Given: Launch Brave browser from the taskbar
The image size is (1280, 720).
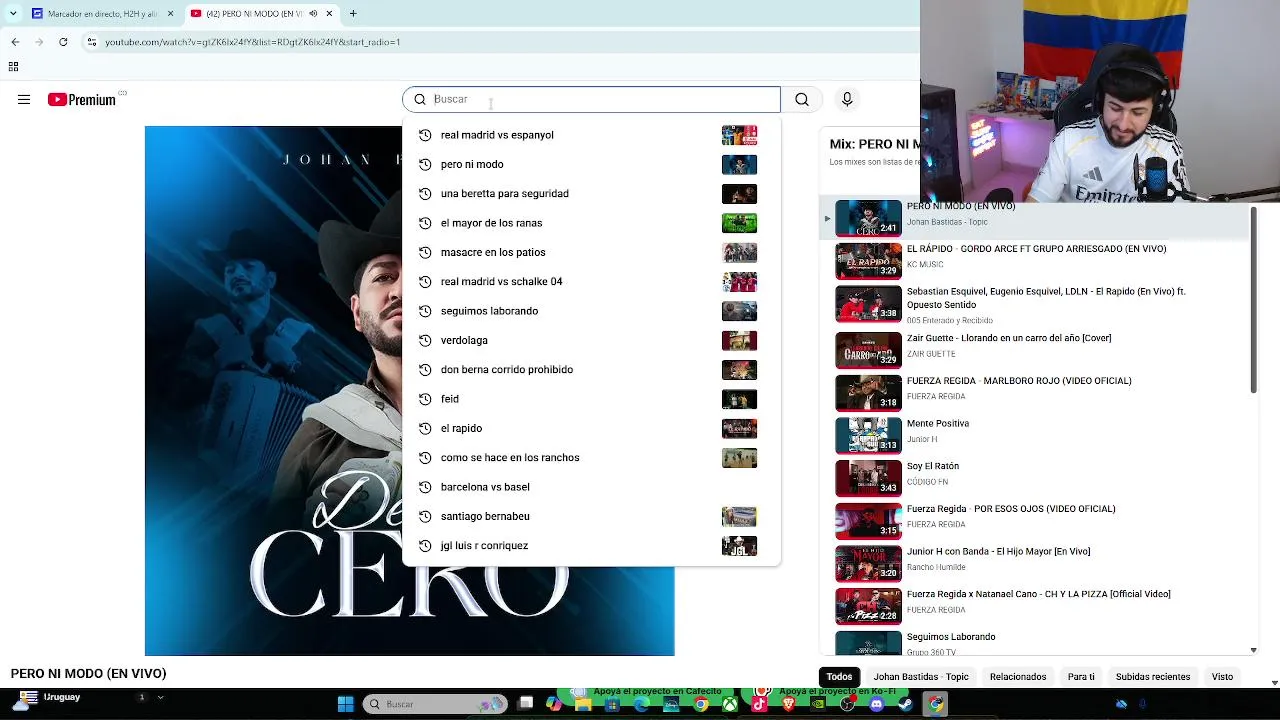Looking at the screenshot, I should (789, 704).
